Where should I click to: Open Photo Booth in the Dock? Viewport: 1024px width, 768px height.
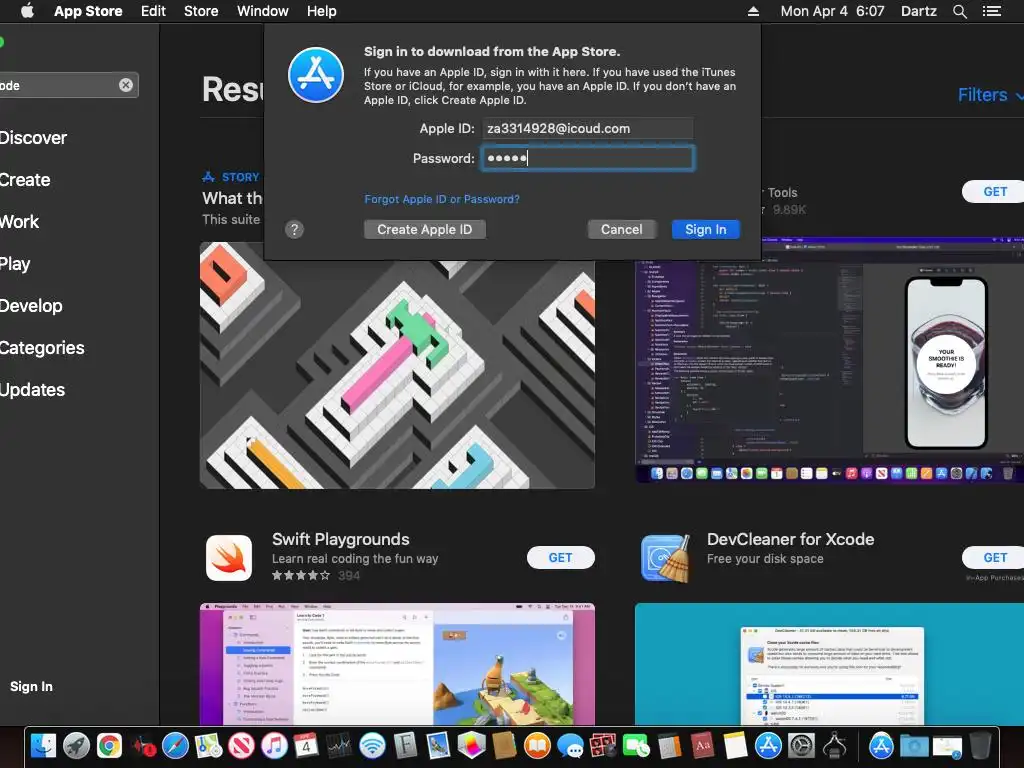coord(603,745)
